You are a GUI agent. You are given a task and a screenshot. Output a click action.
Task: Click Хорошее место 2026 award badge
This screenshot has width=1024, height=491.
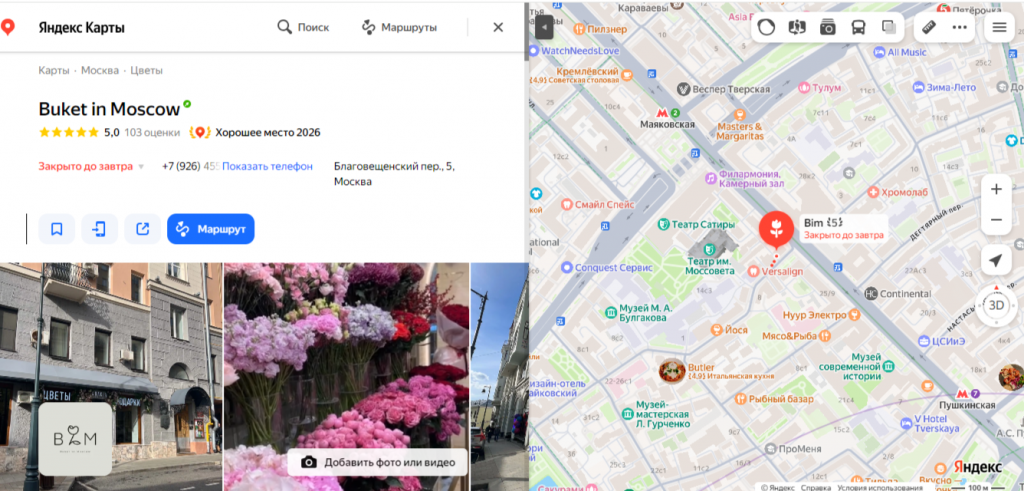pos(255,133)
